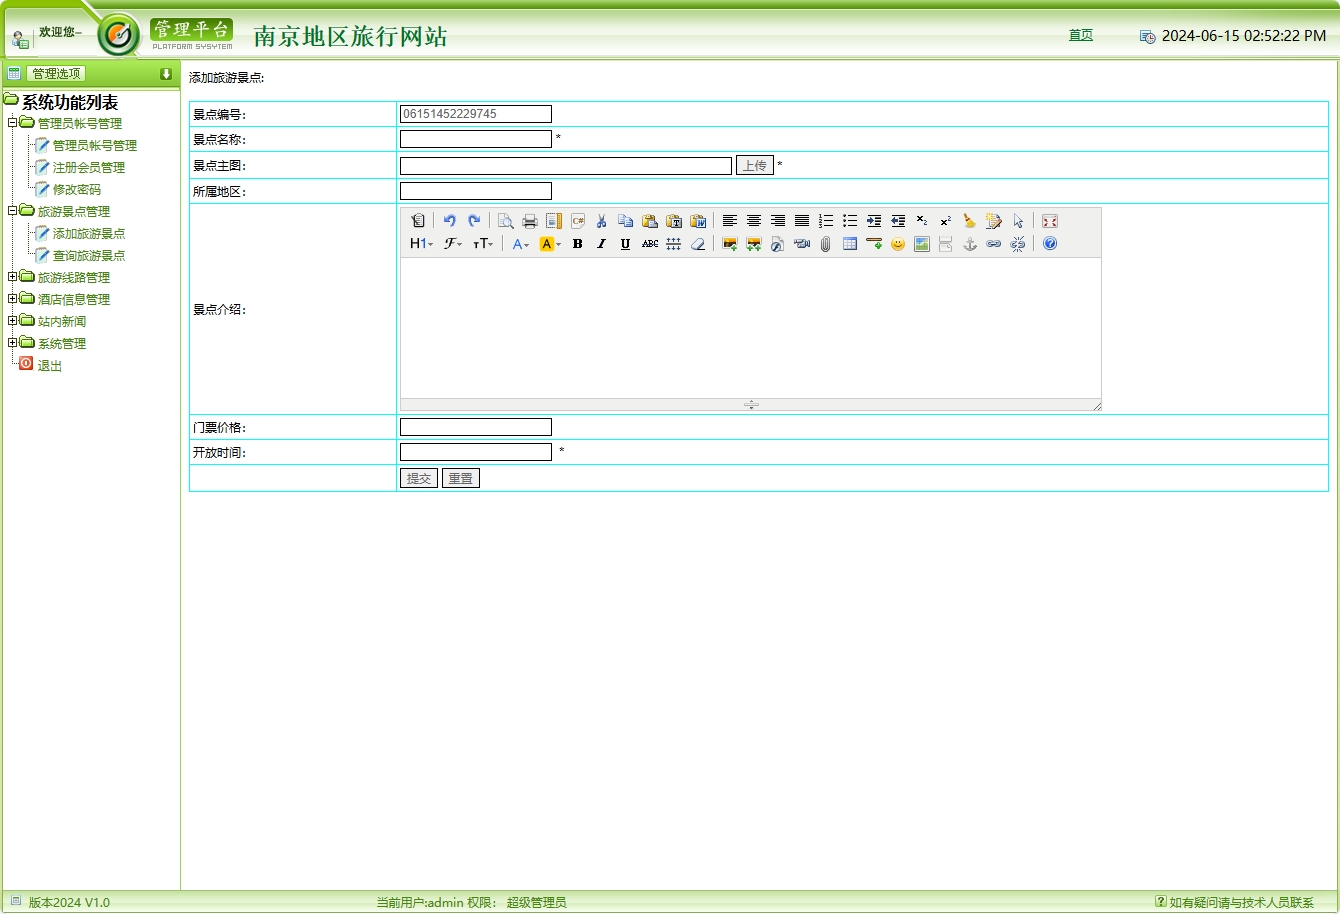Click the undo icon in editor toolbar
Viewport: 1340px width, 914px height.
click(450, 221)
